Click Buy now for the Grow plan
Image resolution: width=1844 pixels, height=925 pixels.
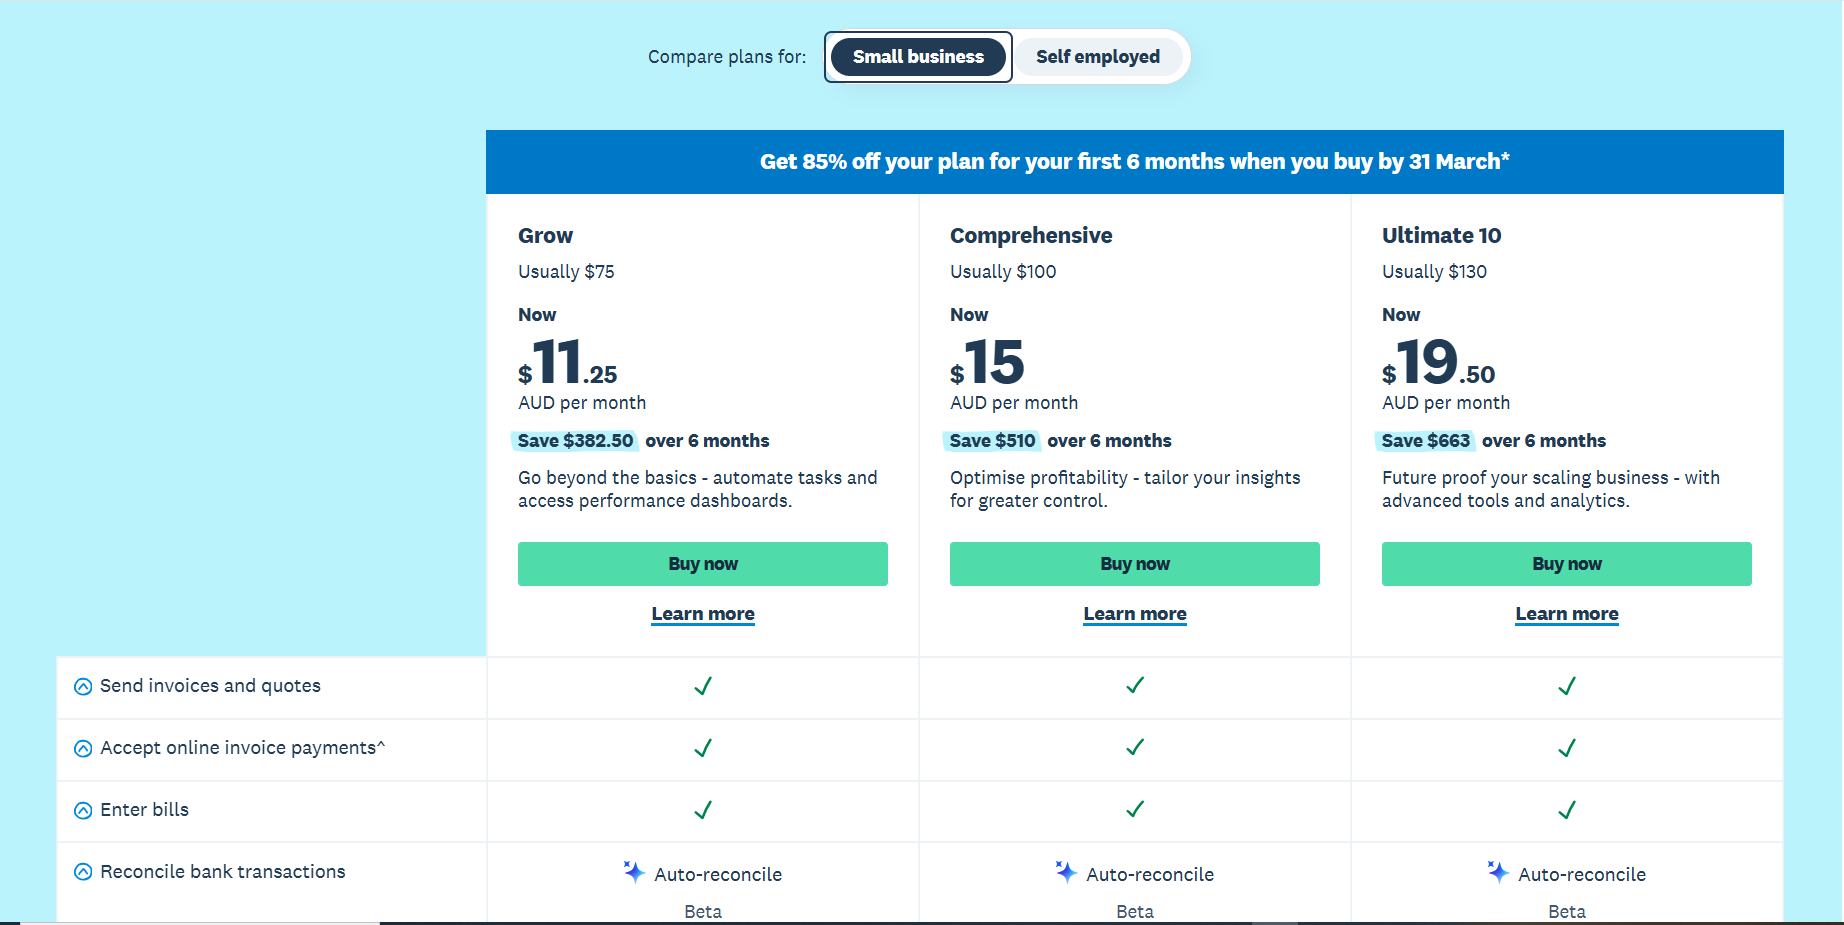click(703, 563)
